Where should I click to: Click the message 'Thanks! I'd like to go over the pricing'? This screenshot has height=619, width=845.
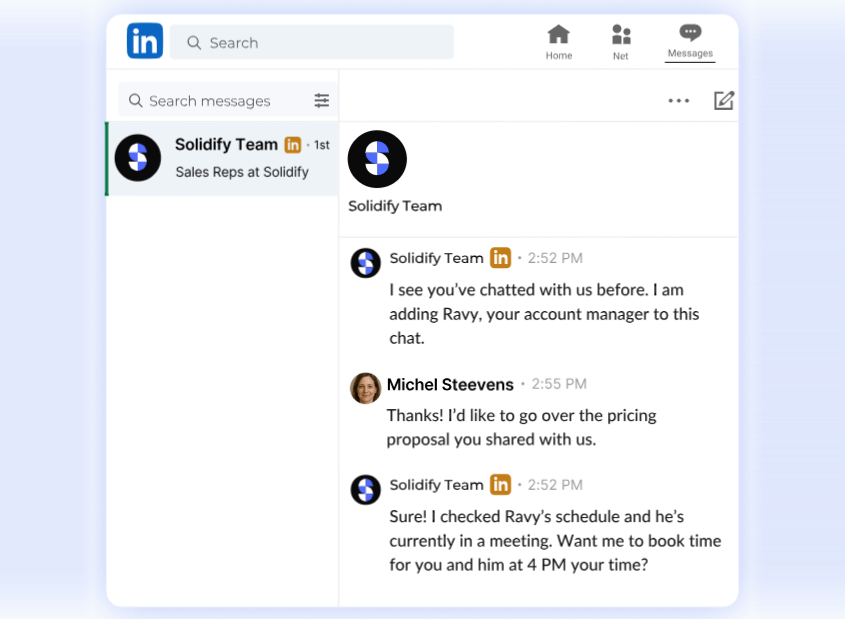click(x=521, y=427)
